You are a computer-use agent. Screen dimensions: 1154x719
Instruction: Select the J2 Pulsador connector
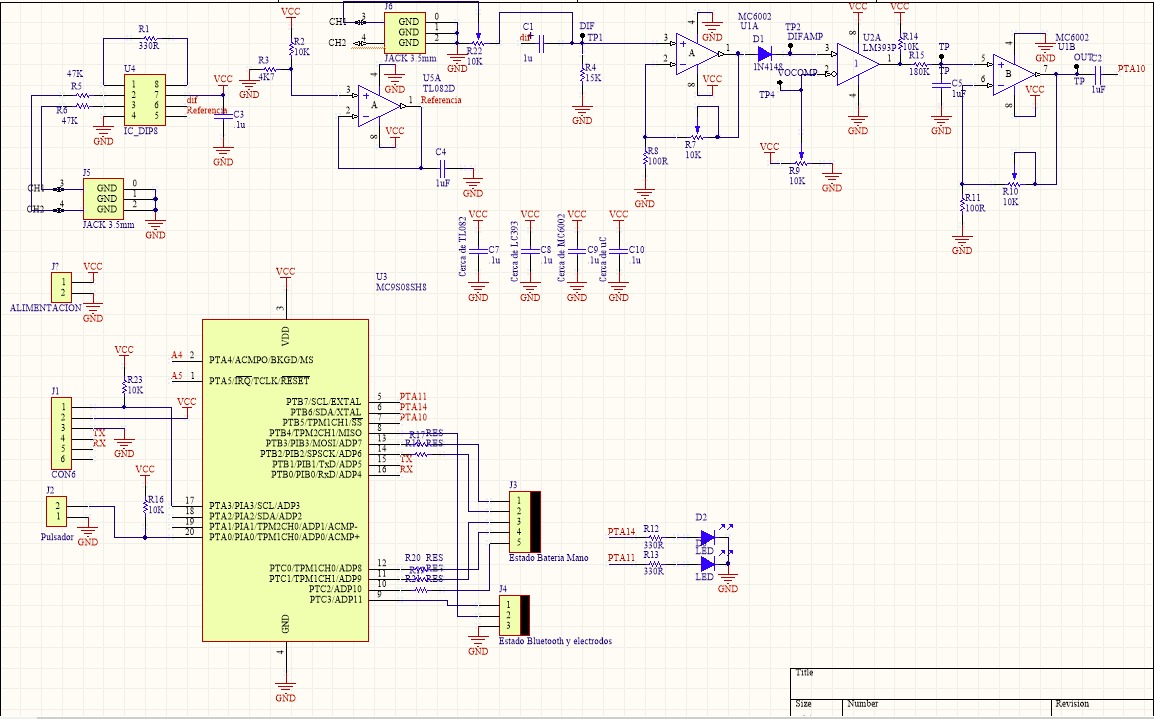(57, 511)
